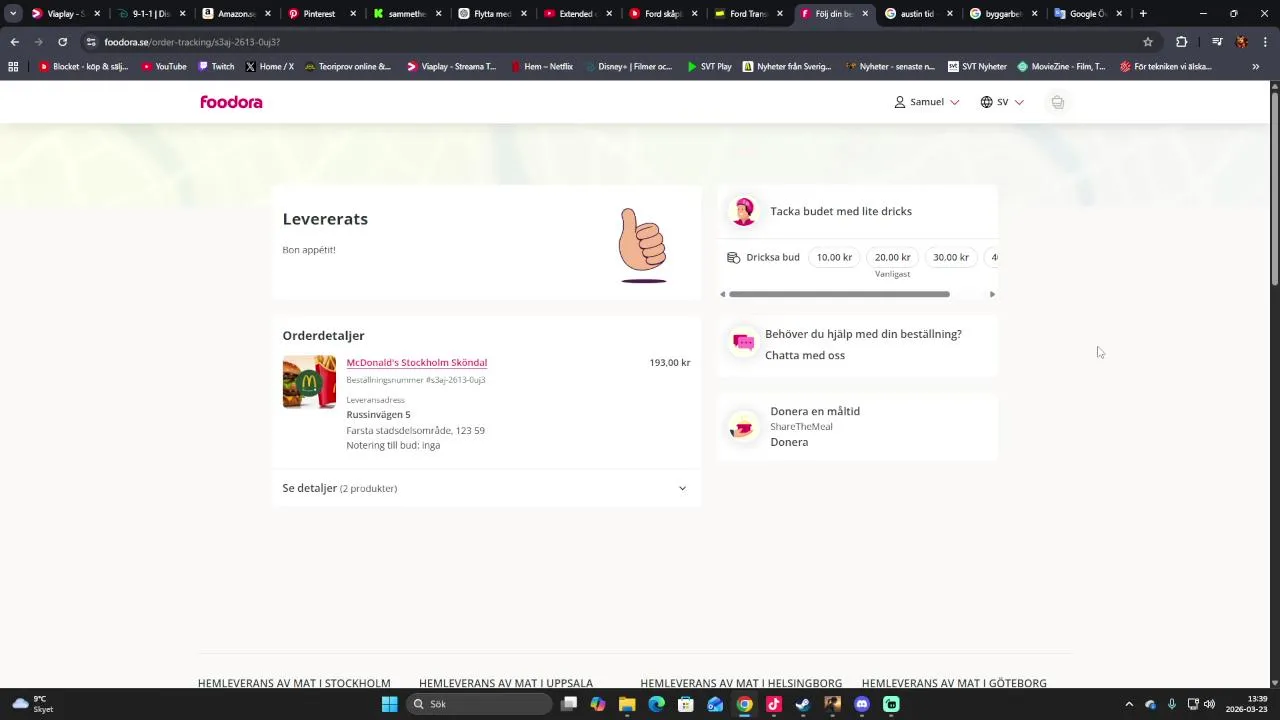
Task: Open McDonald's Stockholm Sköndal link
Action: (x=417, y=363)
